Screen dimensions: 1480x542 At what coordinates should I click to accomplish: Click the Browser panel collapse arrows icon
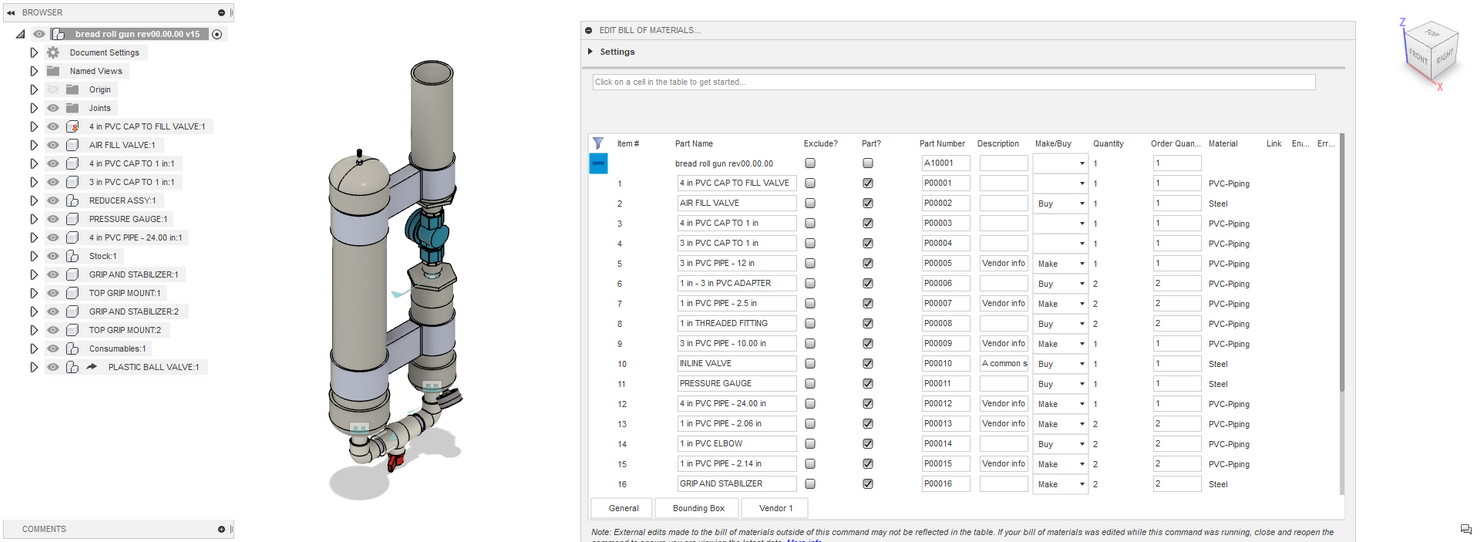click(10, 12)
